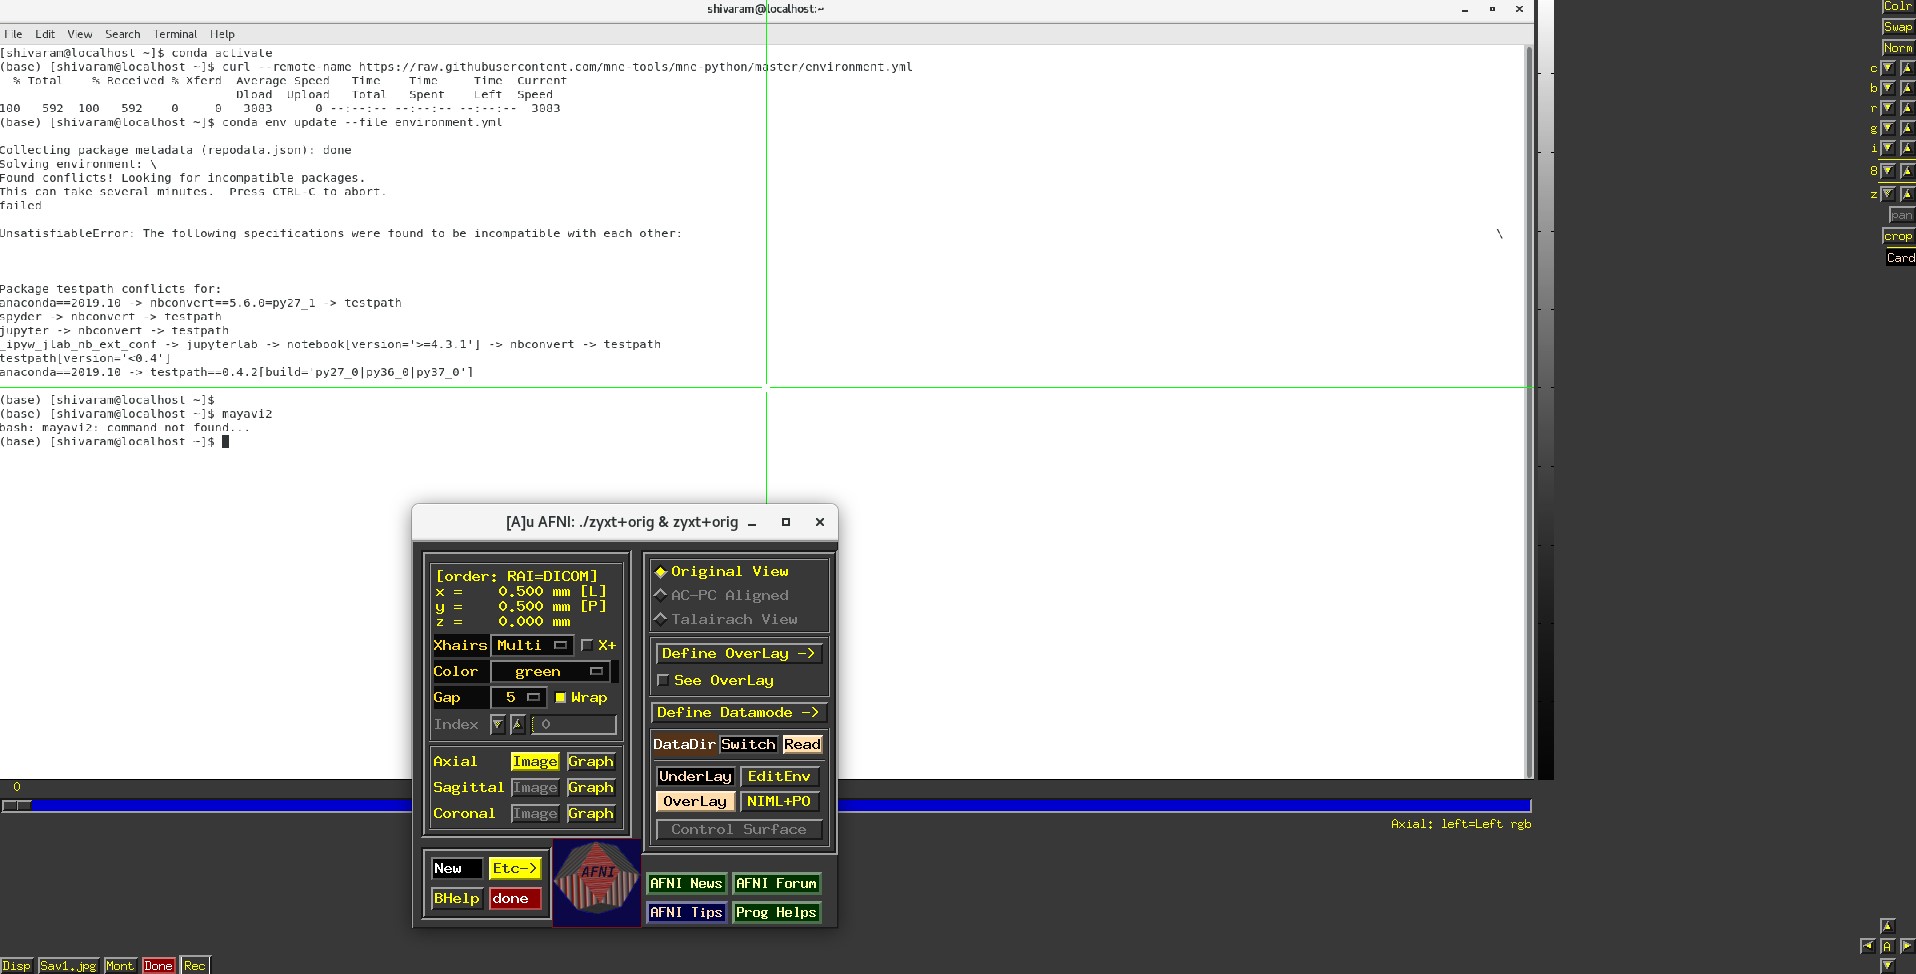Open the Disp options in the image viewer
The image size is (1916, 974).
click(x=16, y=966)
